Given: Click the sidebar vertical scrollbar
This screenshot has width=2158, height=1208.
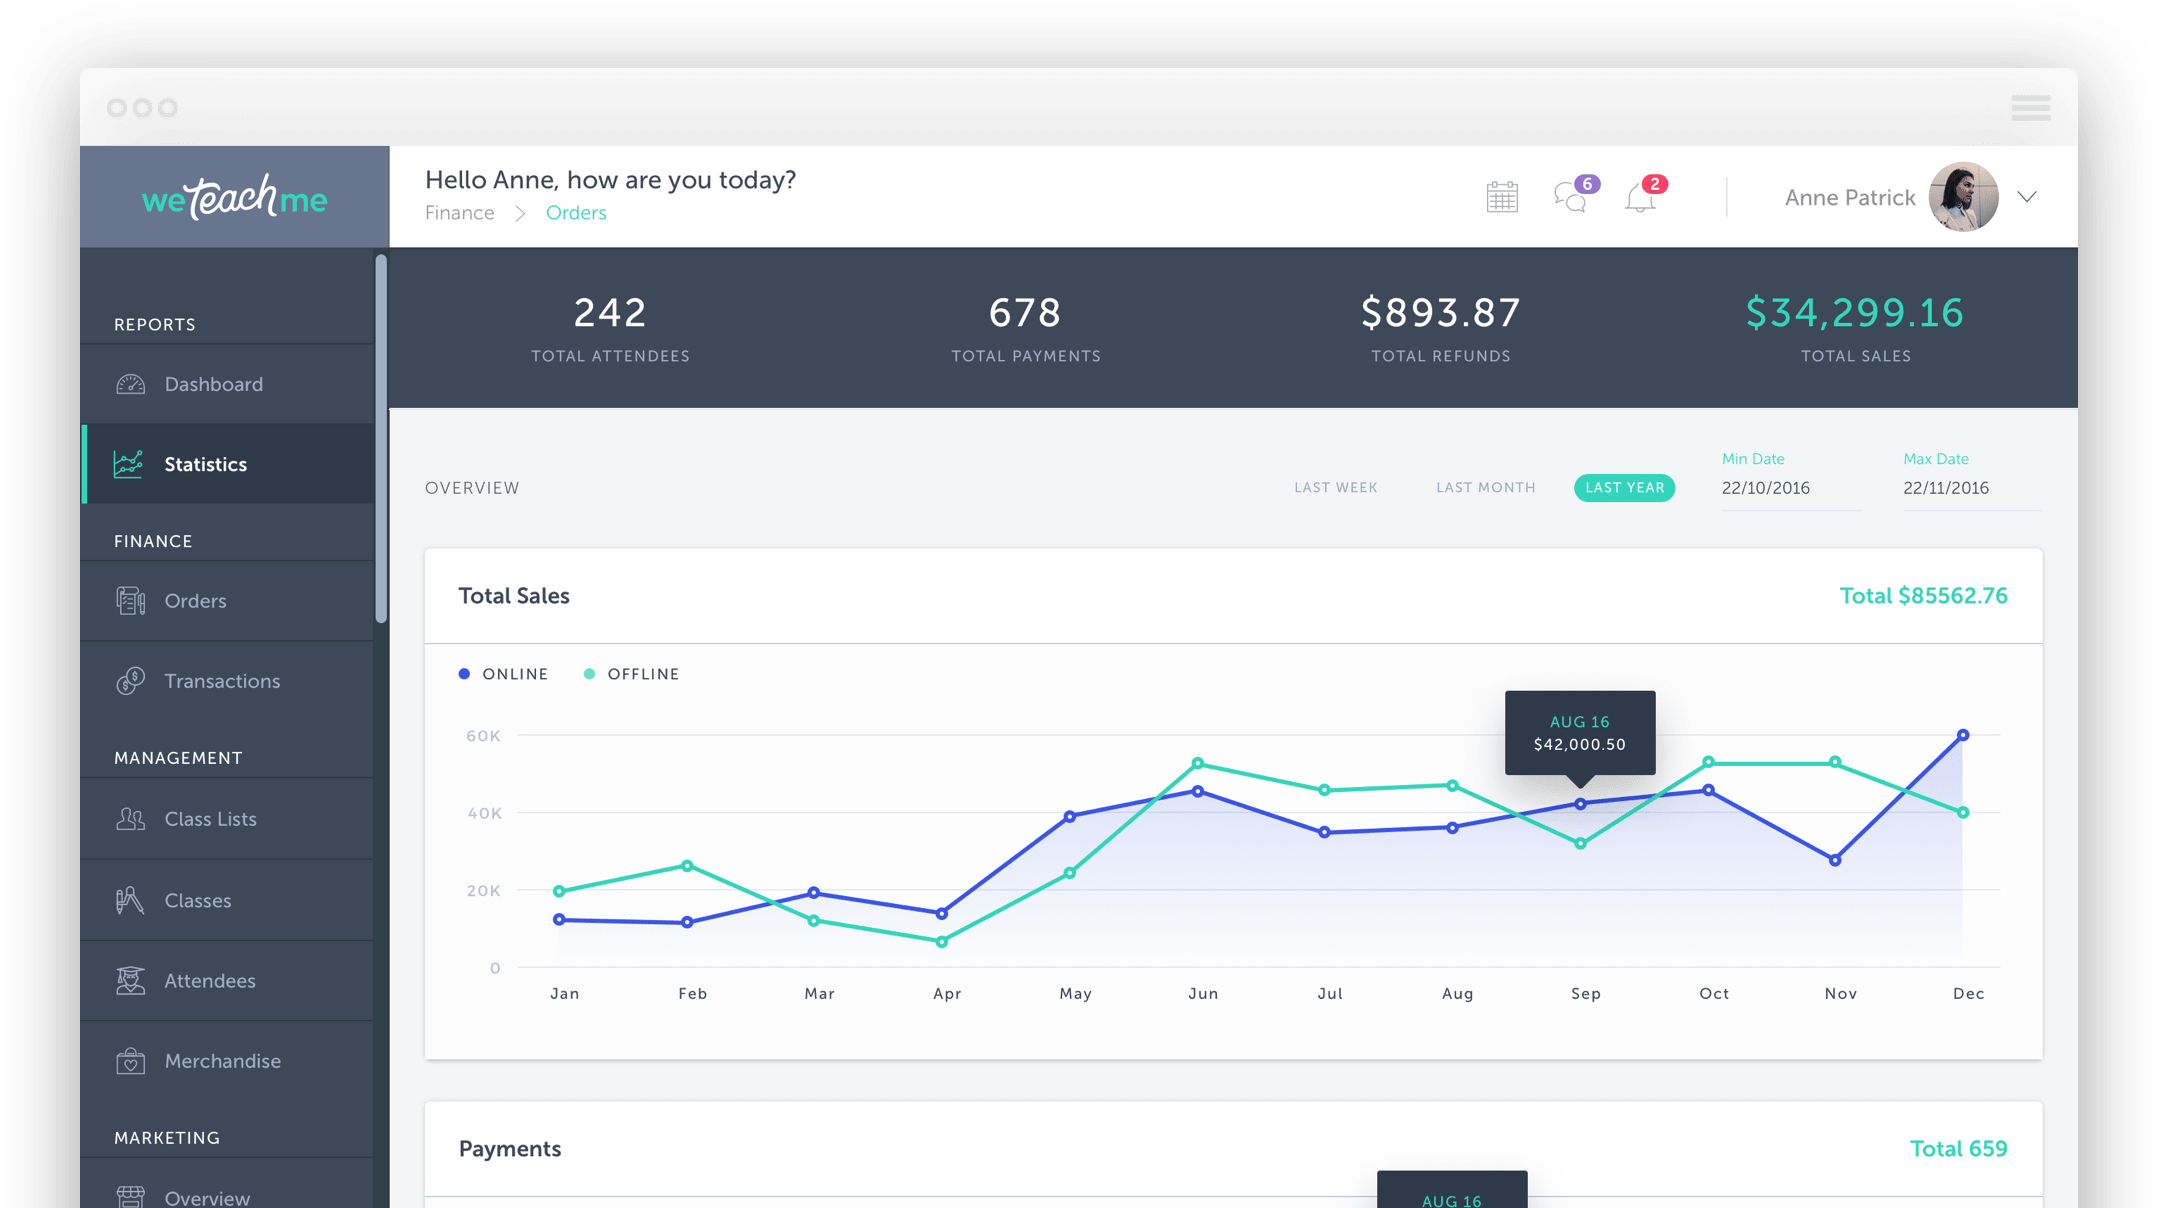Looking at the screenshot, I should [x=381, y=440].
